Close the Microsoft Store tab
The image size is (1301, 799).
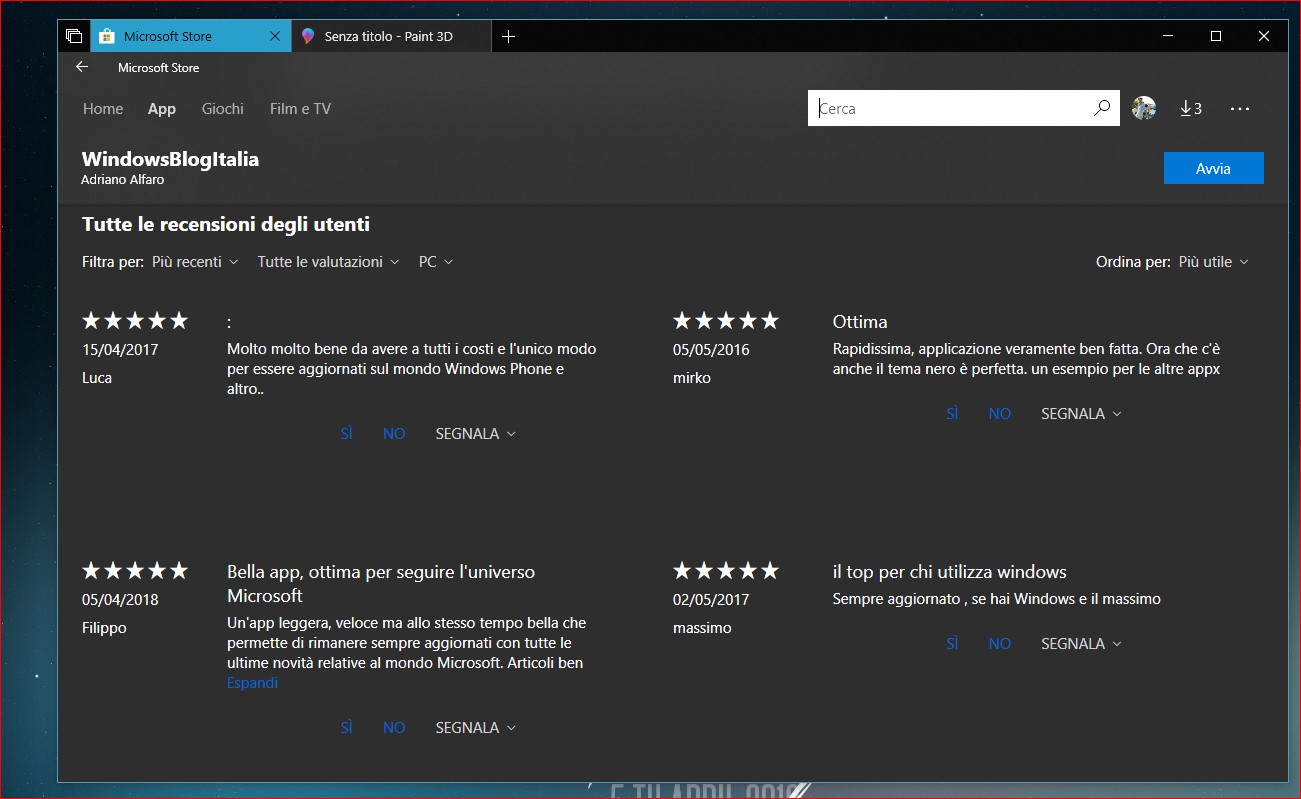click(275, 36)
